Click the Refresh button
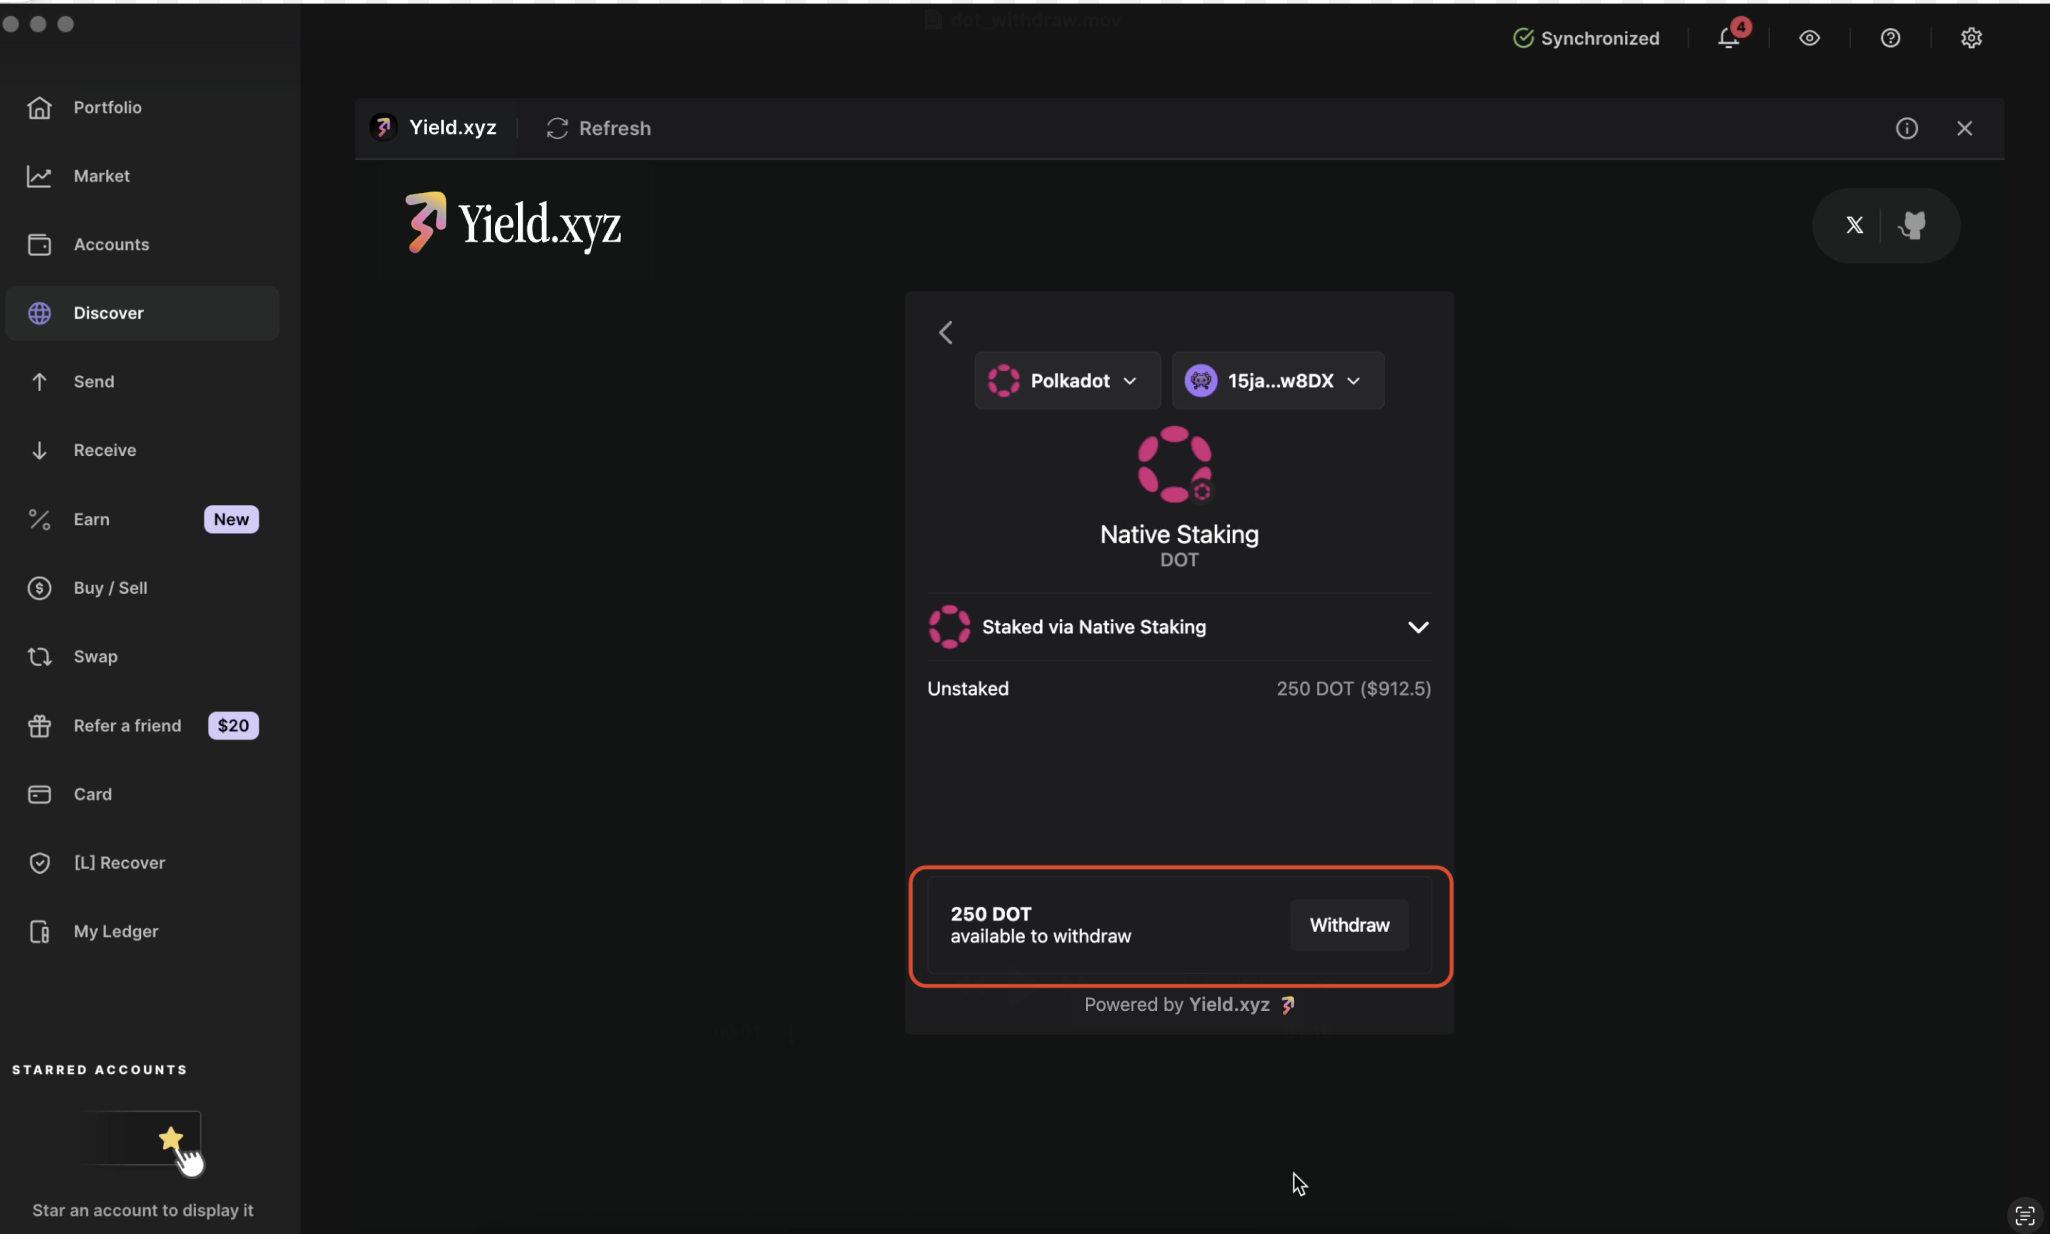The width and height of the screenshot is (2050, 1234). tap(598, 128)
